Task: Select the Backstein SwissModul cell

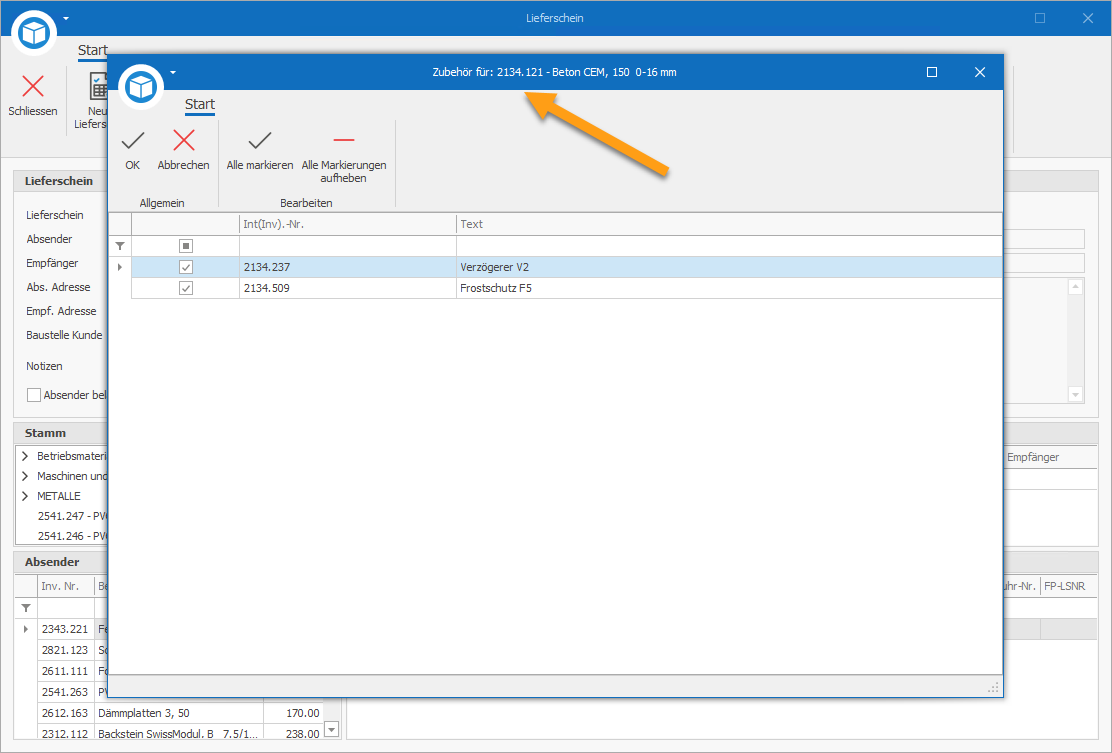Action: pos(179,734)
